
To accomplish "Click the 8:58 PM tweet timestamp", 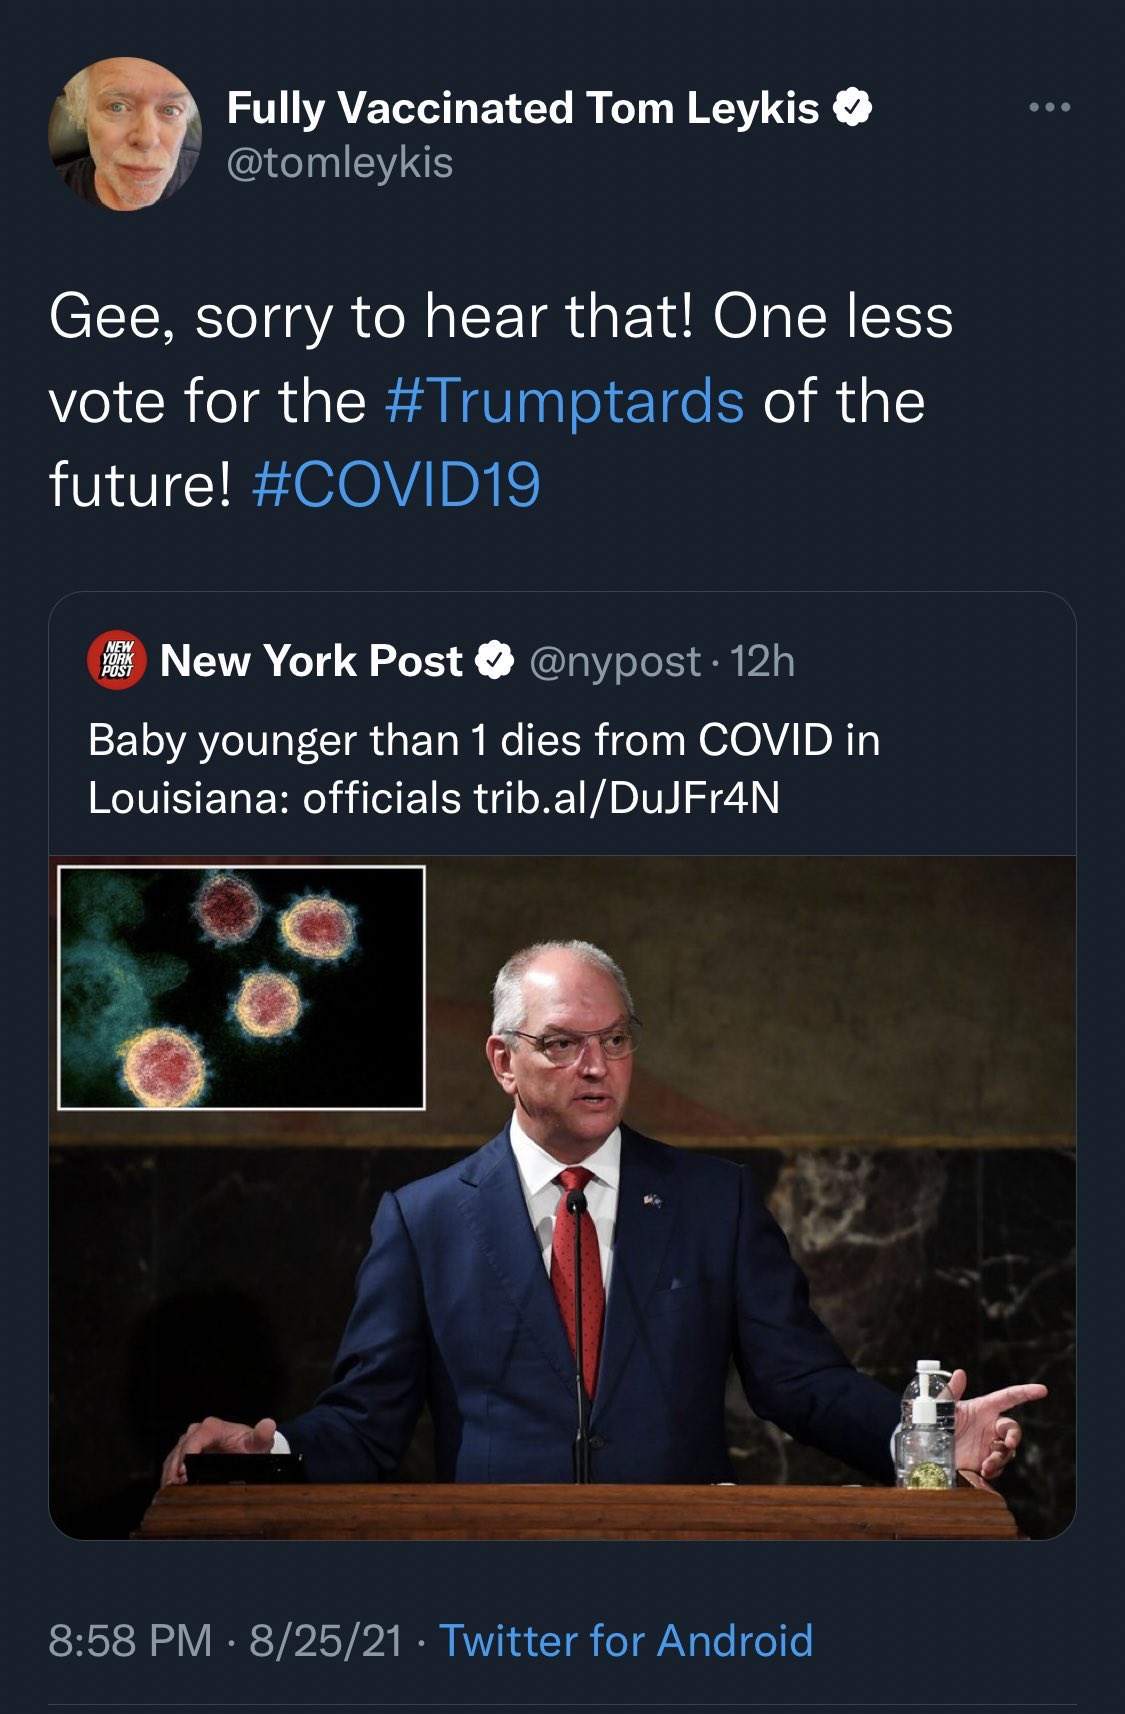I will (x=130, y=1641).
